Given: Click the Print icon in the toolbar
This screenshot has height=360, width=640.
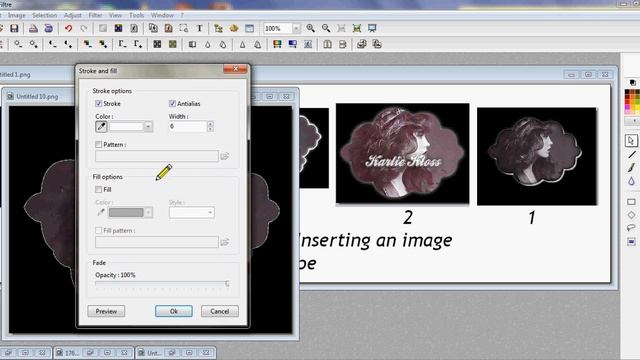Looking at the screenshot, I should [33, 28].
